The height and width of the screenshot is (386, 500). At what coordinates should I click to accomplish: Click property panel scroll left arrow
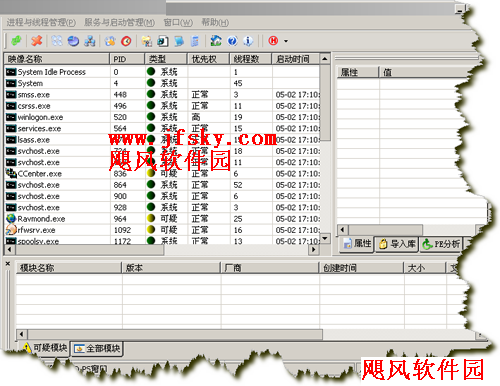pyautogui.click(x=342, y=229)
